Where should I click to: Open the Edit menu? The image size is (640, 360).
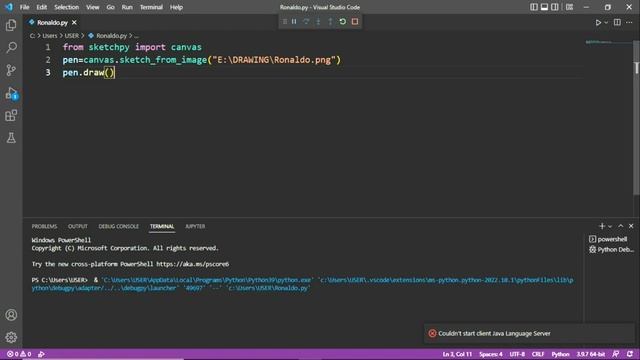(41, 7)
